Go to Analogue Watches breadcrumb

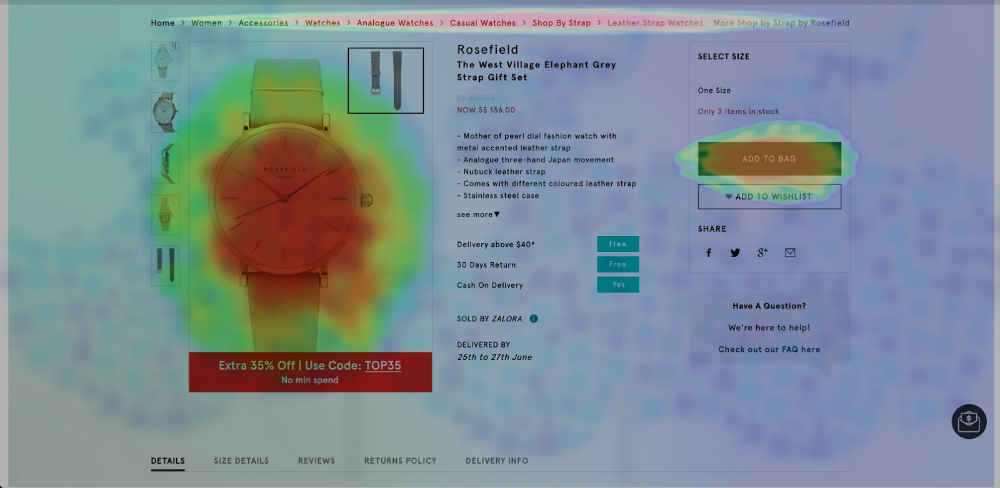(x=395, y=23)
